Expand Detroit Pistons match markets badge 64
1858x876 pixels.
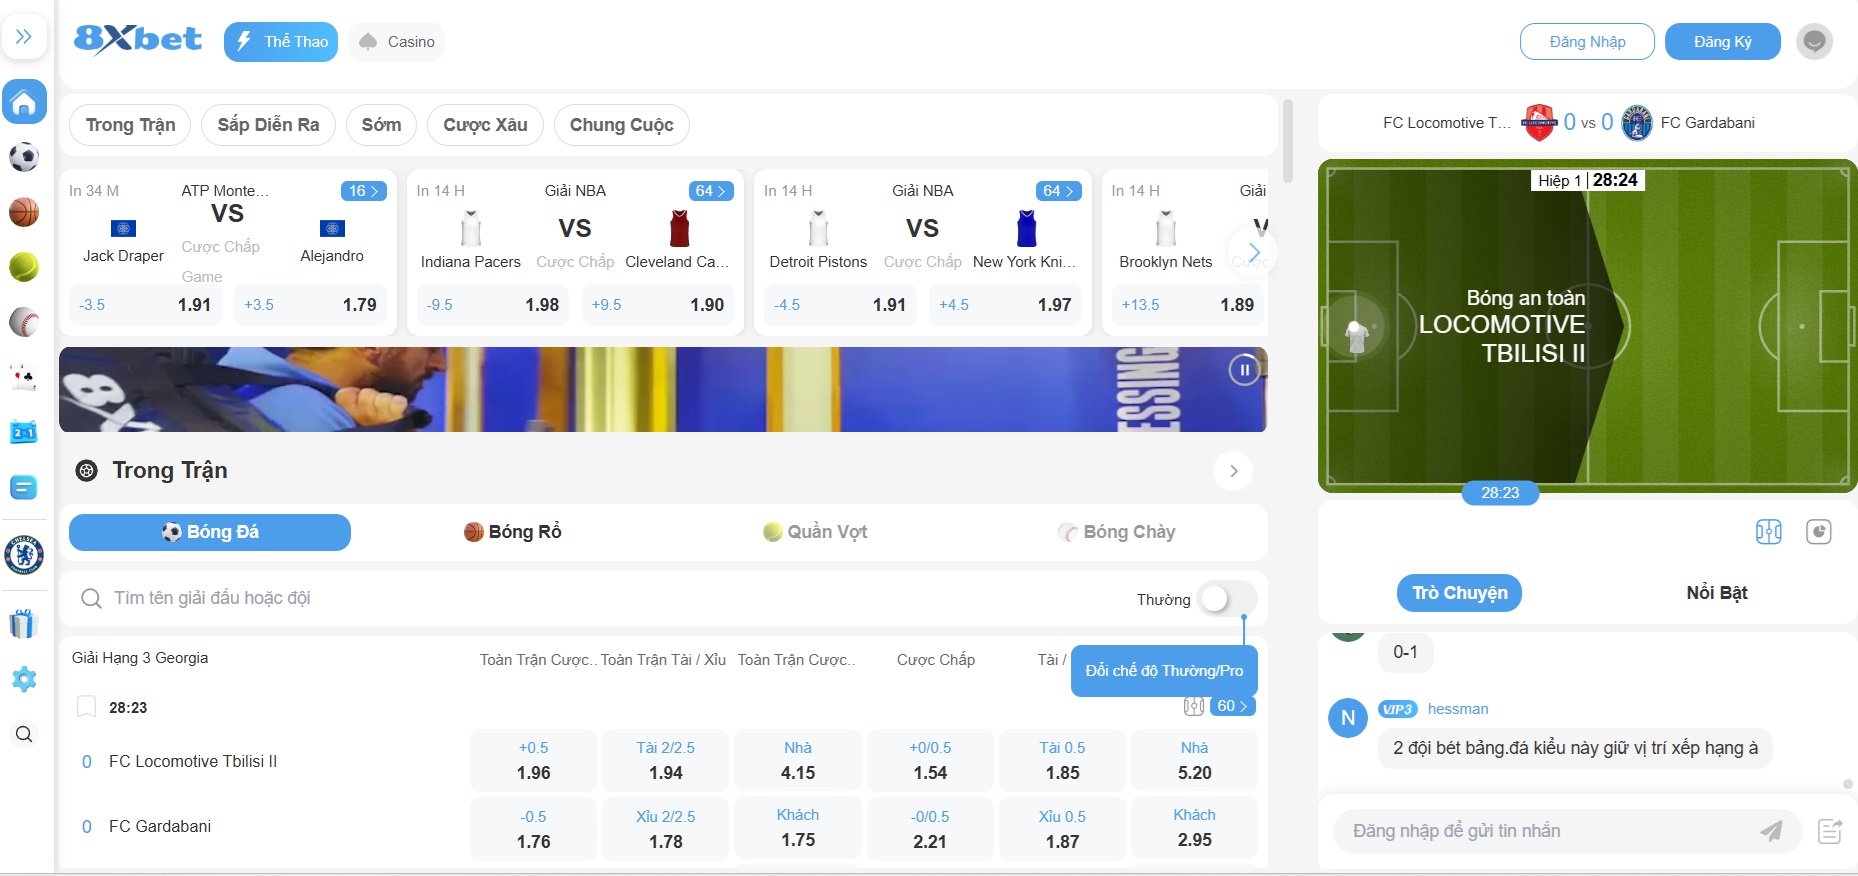pos(1058,191)
